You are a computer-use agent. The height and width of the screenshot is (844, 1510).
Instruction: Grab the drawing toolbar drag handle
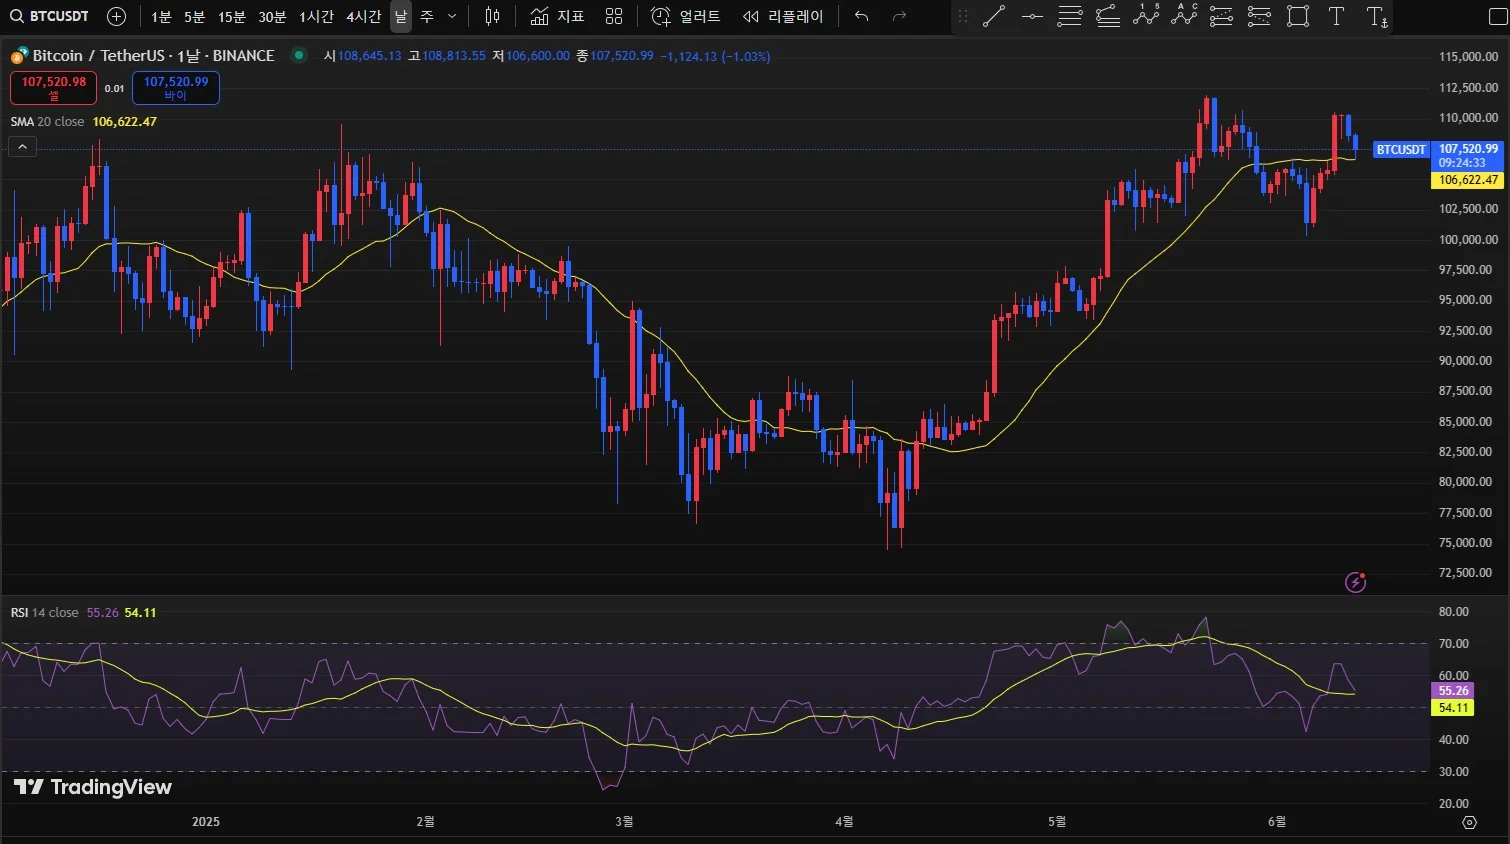pyautogui.click(x=963, y=16)
